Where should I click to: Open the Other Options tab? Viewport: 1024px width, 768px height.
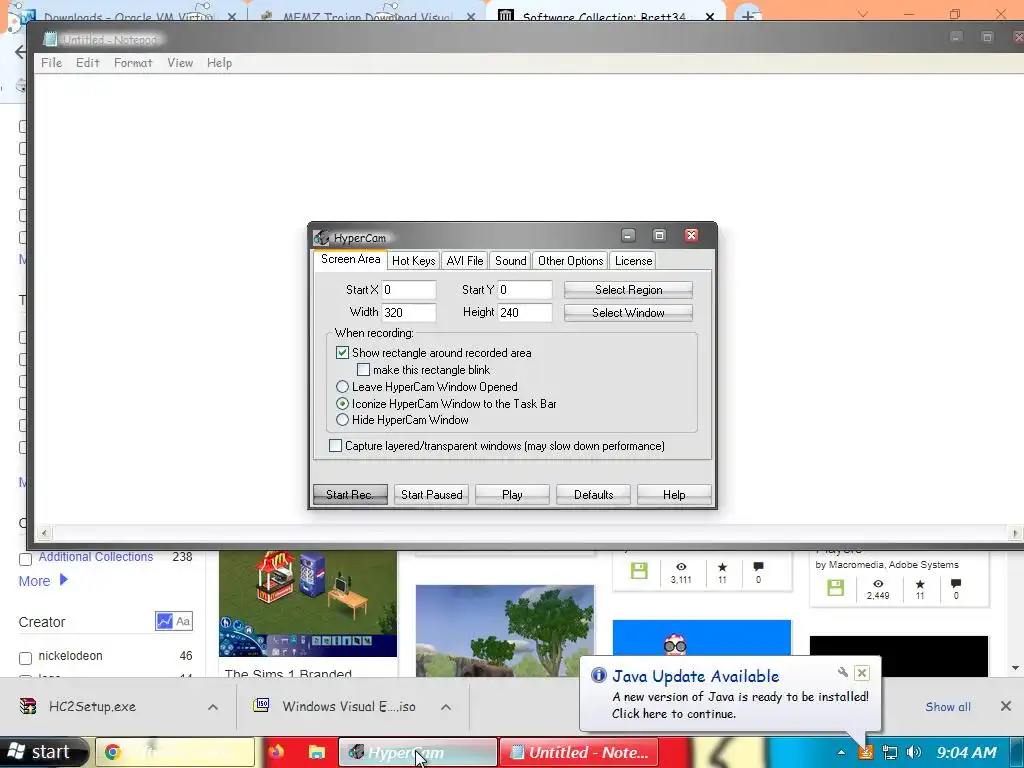click(x=571, y=261)
